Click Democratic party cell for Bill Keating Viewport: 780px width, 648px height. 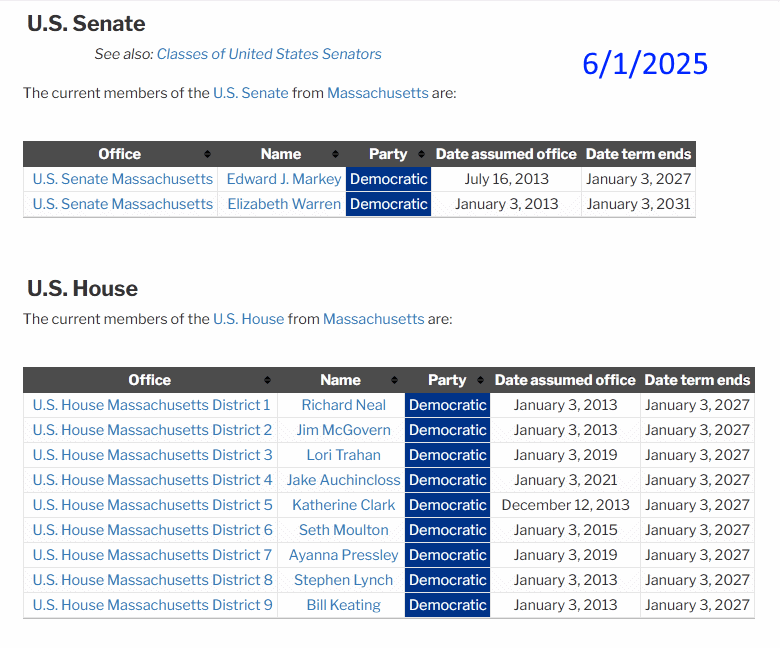click(x=447, y=605)
